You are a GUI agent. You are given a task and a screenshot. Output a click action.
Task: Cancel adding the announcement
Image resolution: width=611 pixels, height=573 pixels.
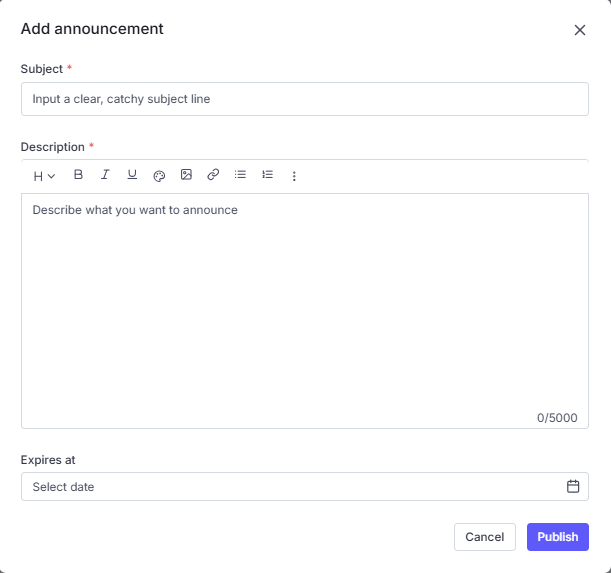click(x=484, y=537)
